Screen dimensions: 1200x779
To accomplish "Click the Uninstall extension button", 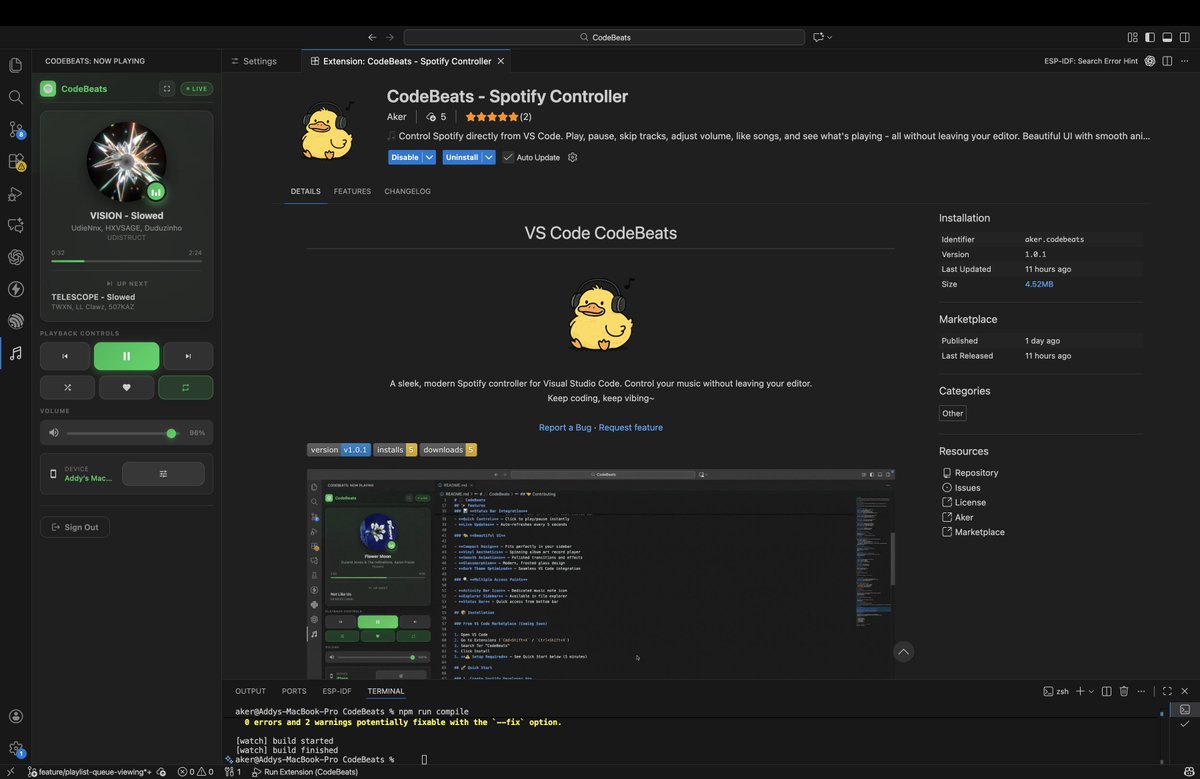I will pos(462,157).
